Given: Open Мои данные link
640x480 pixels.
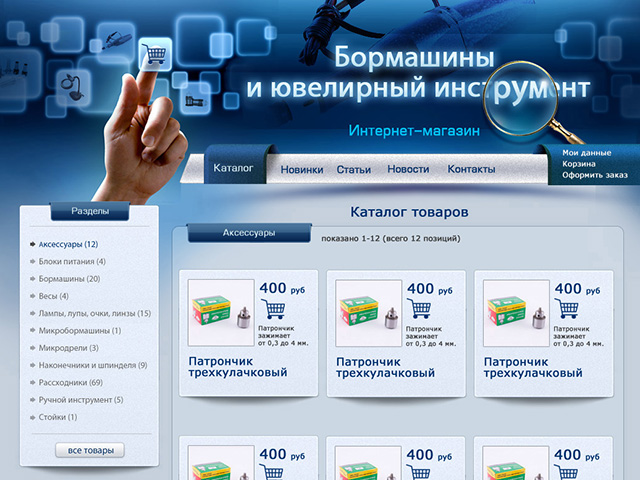Looking at the screenshot, I should tap(587, 153).
